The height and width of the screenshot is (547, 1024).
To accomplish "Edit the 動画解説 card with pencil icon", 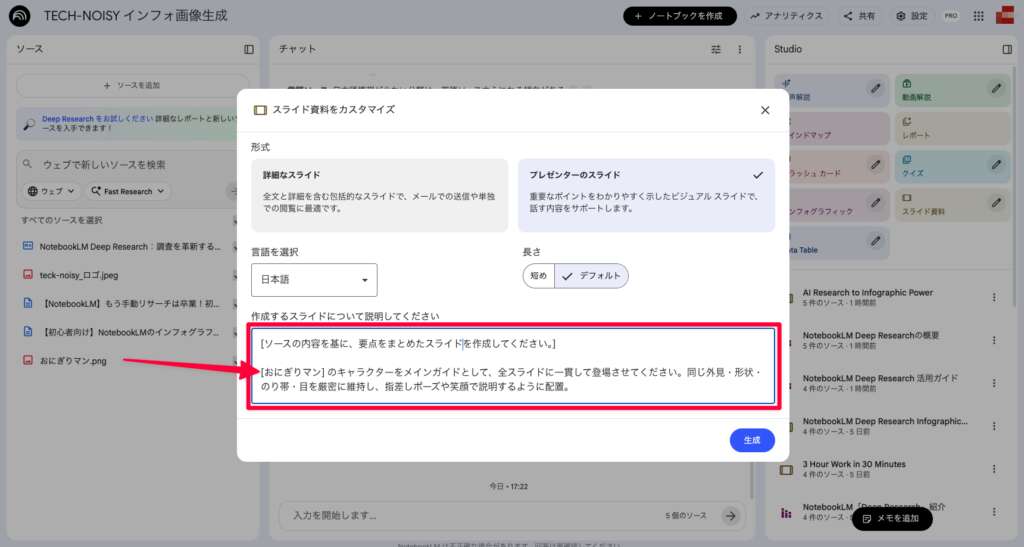I will 996,88.
